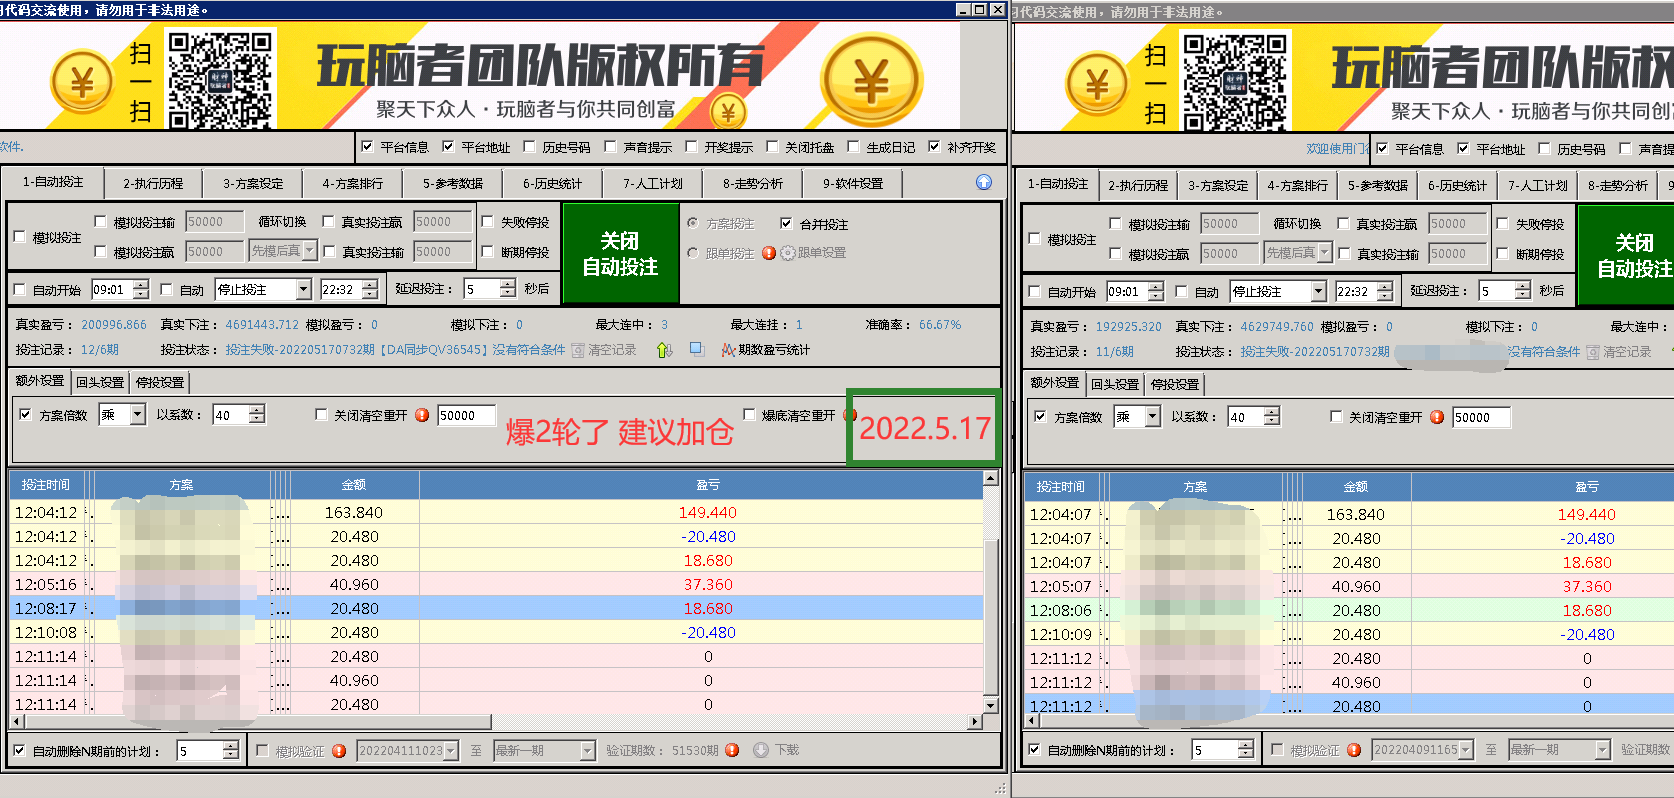Enable 历史号码 checkbox in left window
Image resolution: width=1674 pixels, height=798 pixels.
[x=529, y=146]
